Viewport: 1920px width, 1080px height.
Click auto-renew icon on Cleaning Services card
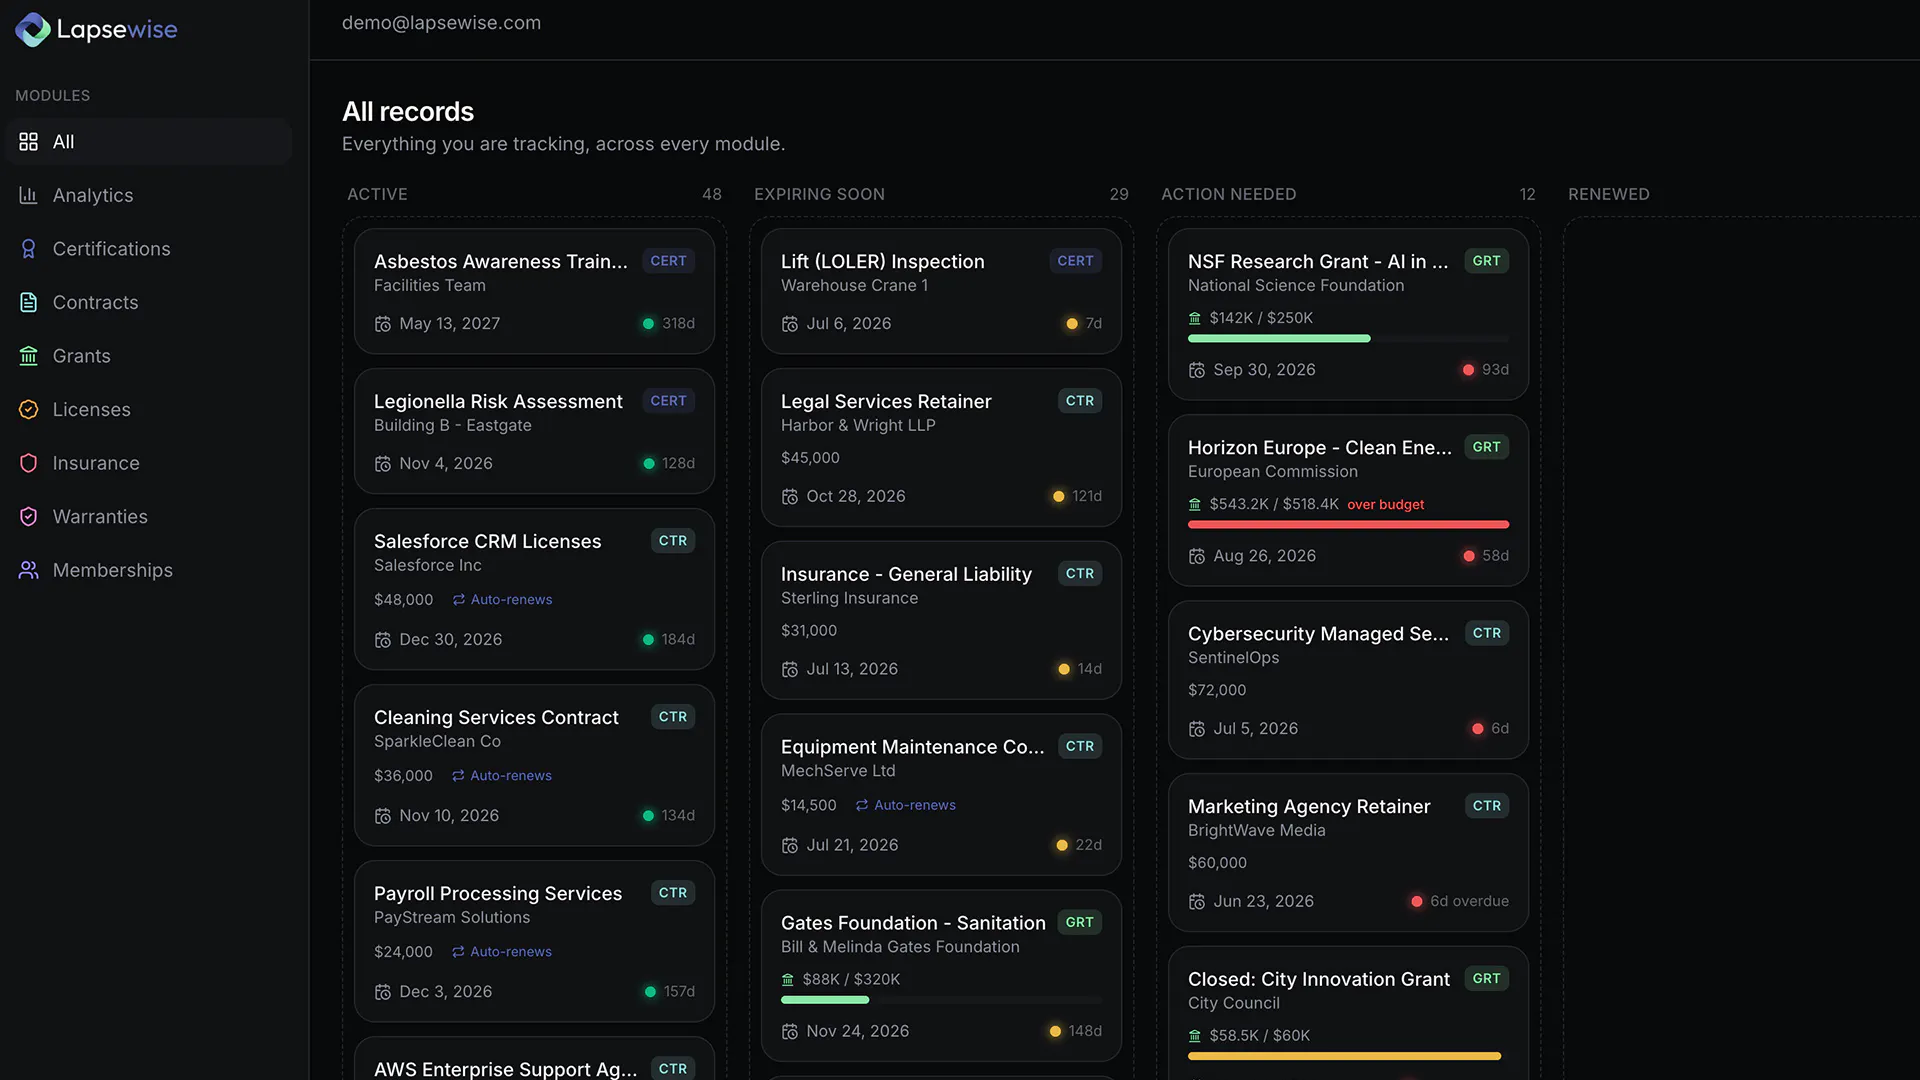click(x=458, y=776)
